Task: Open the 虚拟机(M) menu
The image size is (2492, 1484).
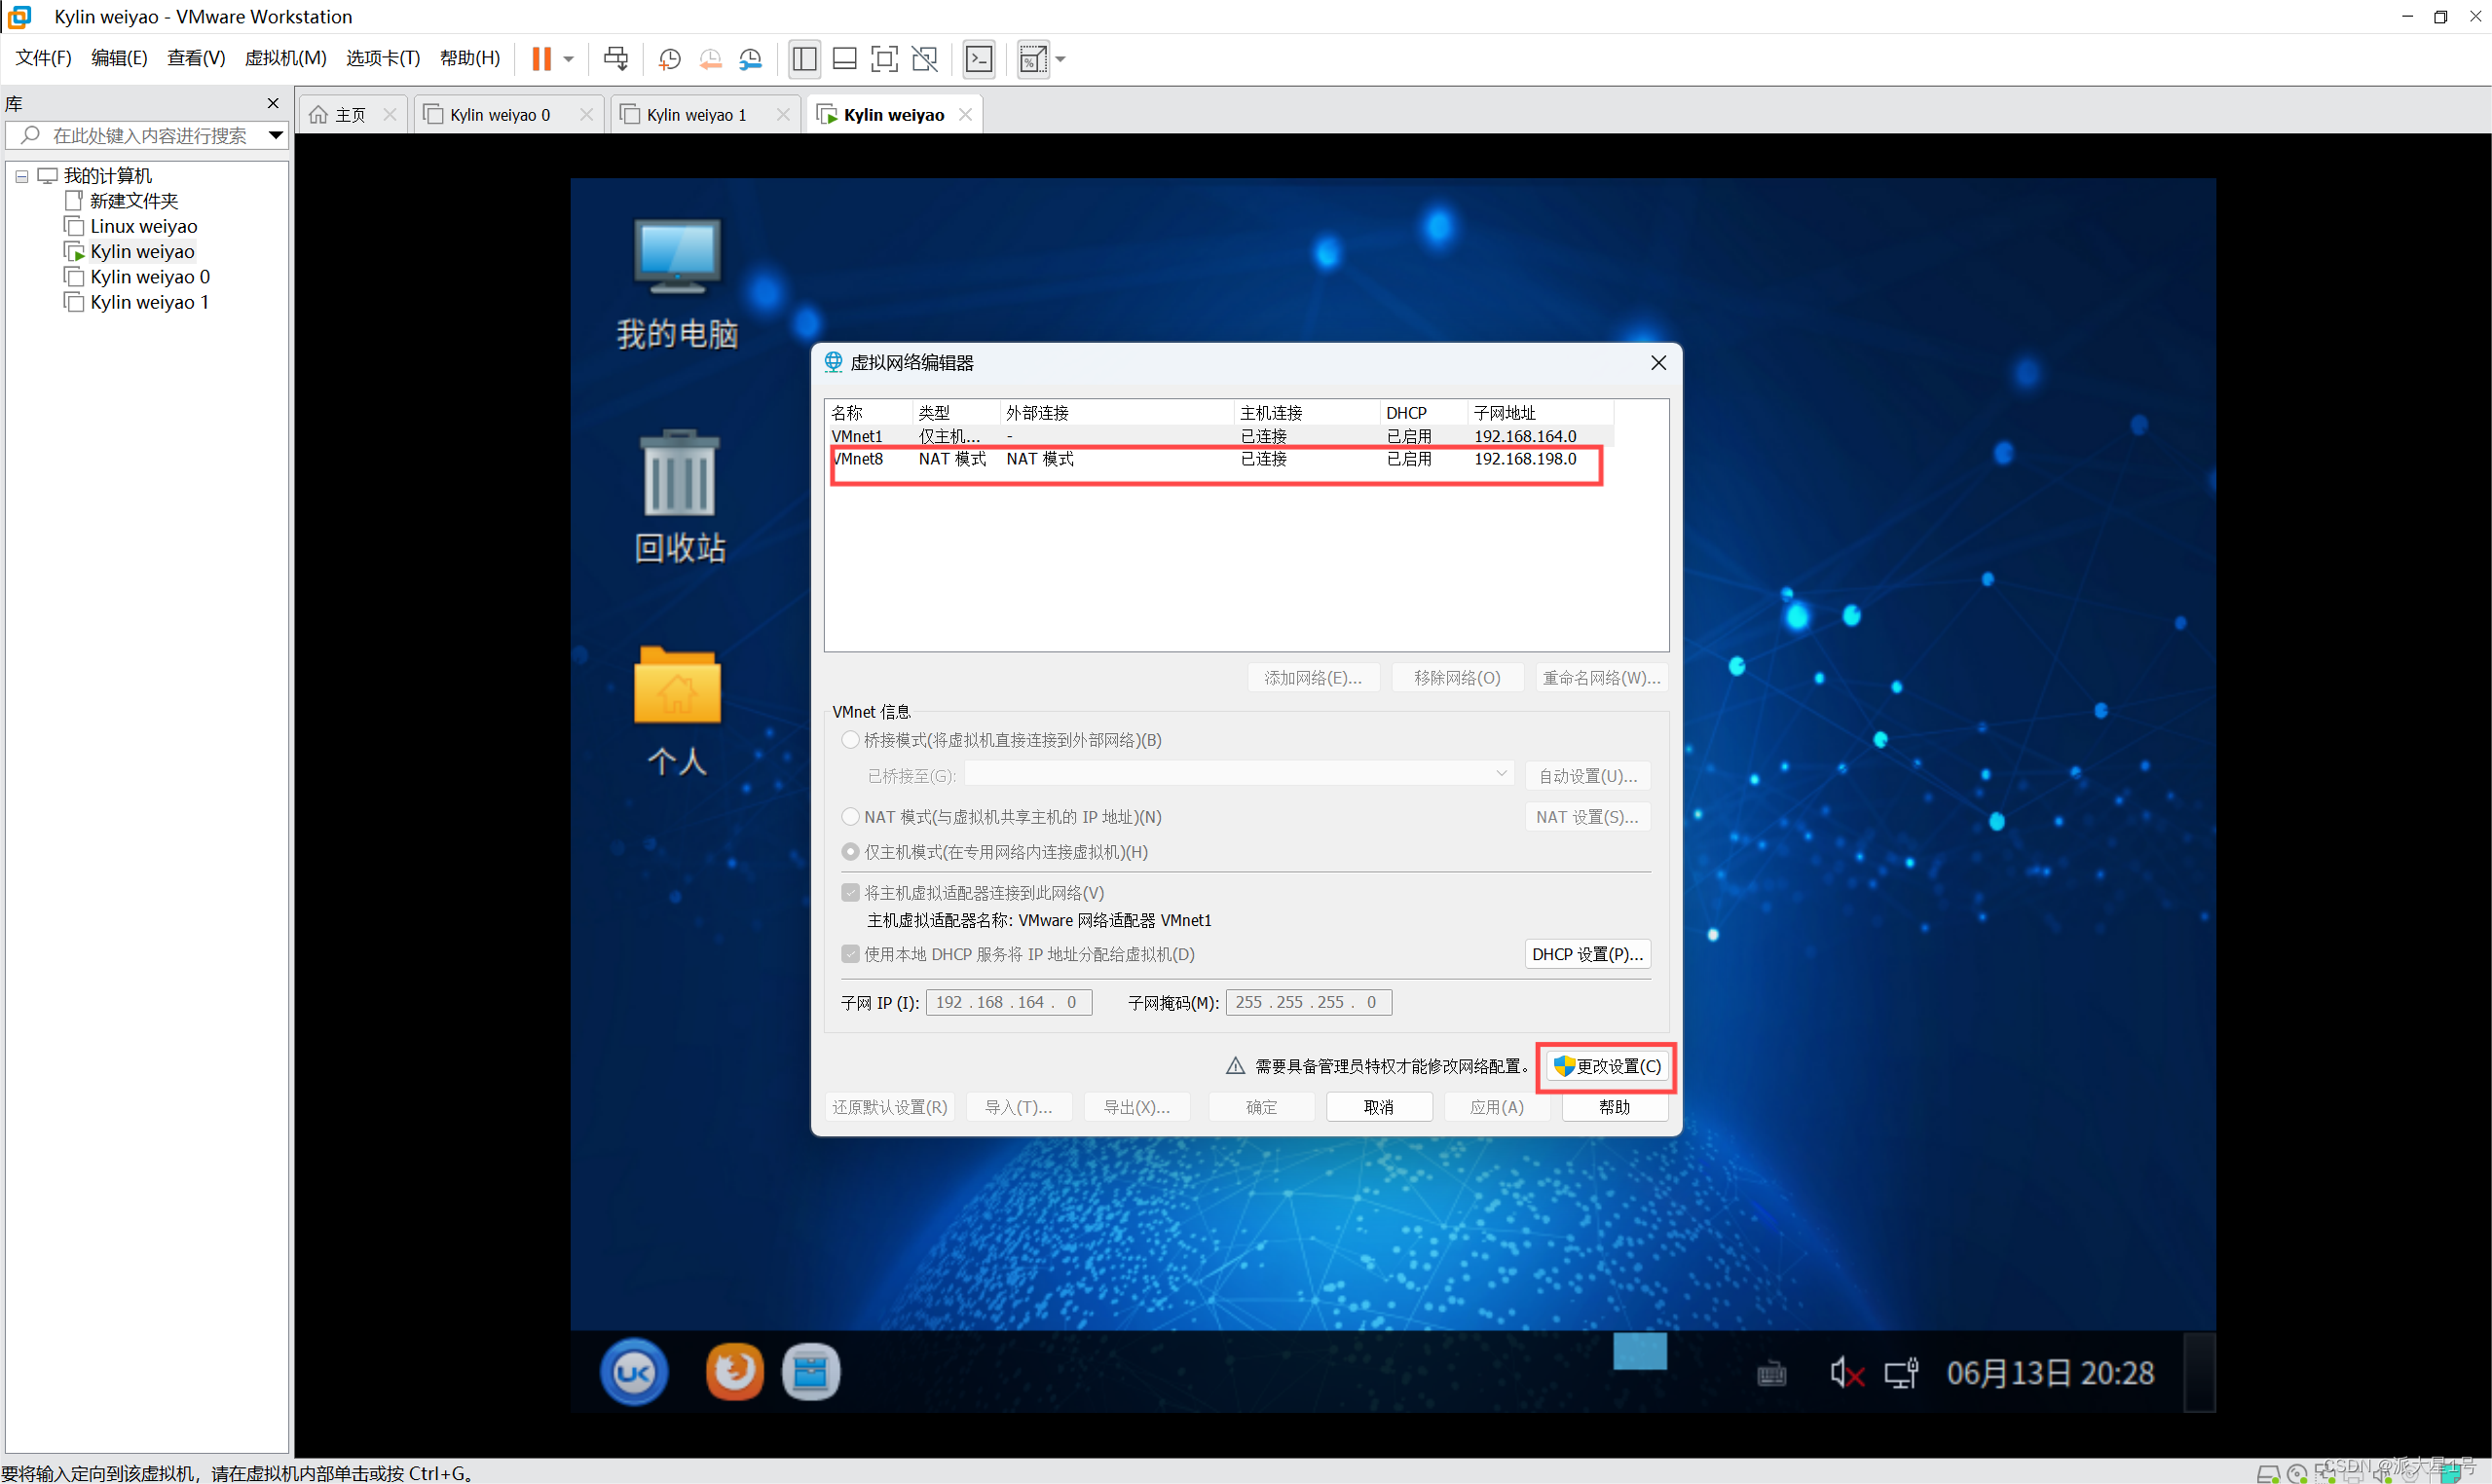Action: 285,58
